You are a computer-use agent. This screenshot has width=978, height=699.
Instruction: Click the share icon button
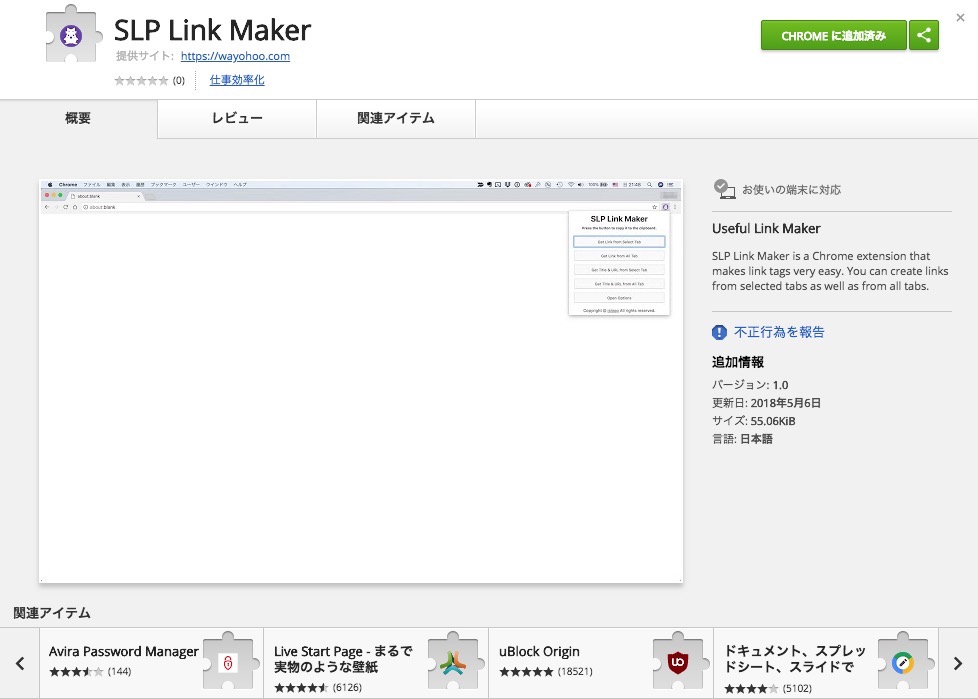(924, 36)
